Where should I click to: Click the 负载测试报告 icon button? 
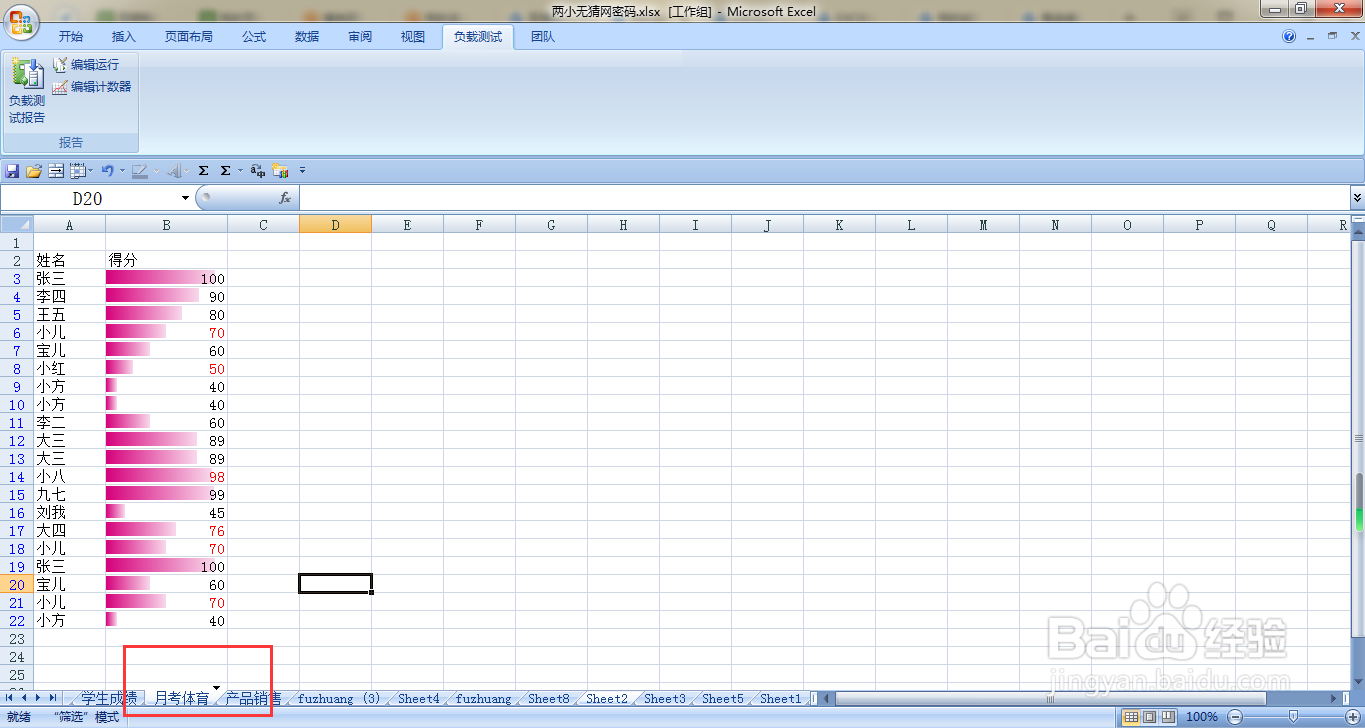tap(27, 90)
